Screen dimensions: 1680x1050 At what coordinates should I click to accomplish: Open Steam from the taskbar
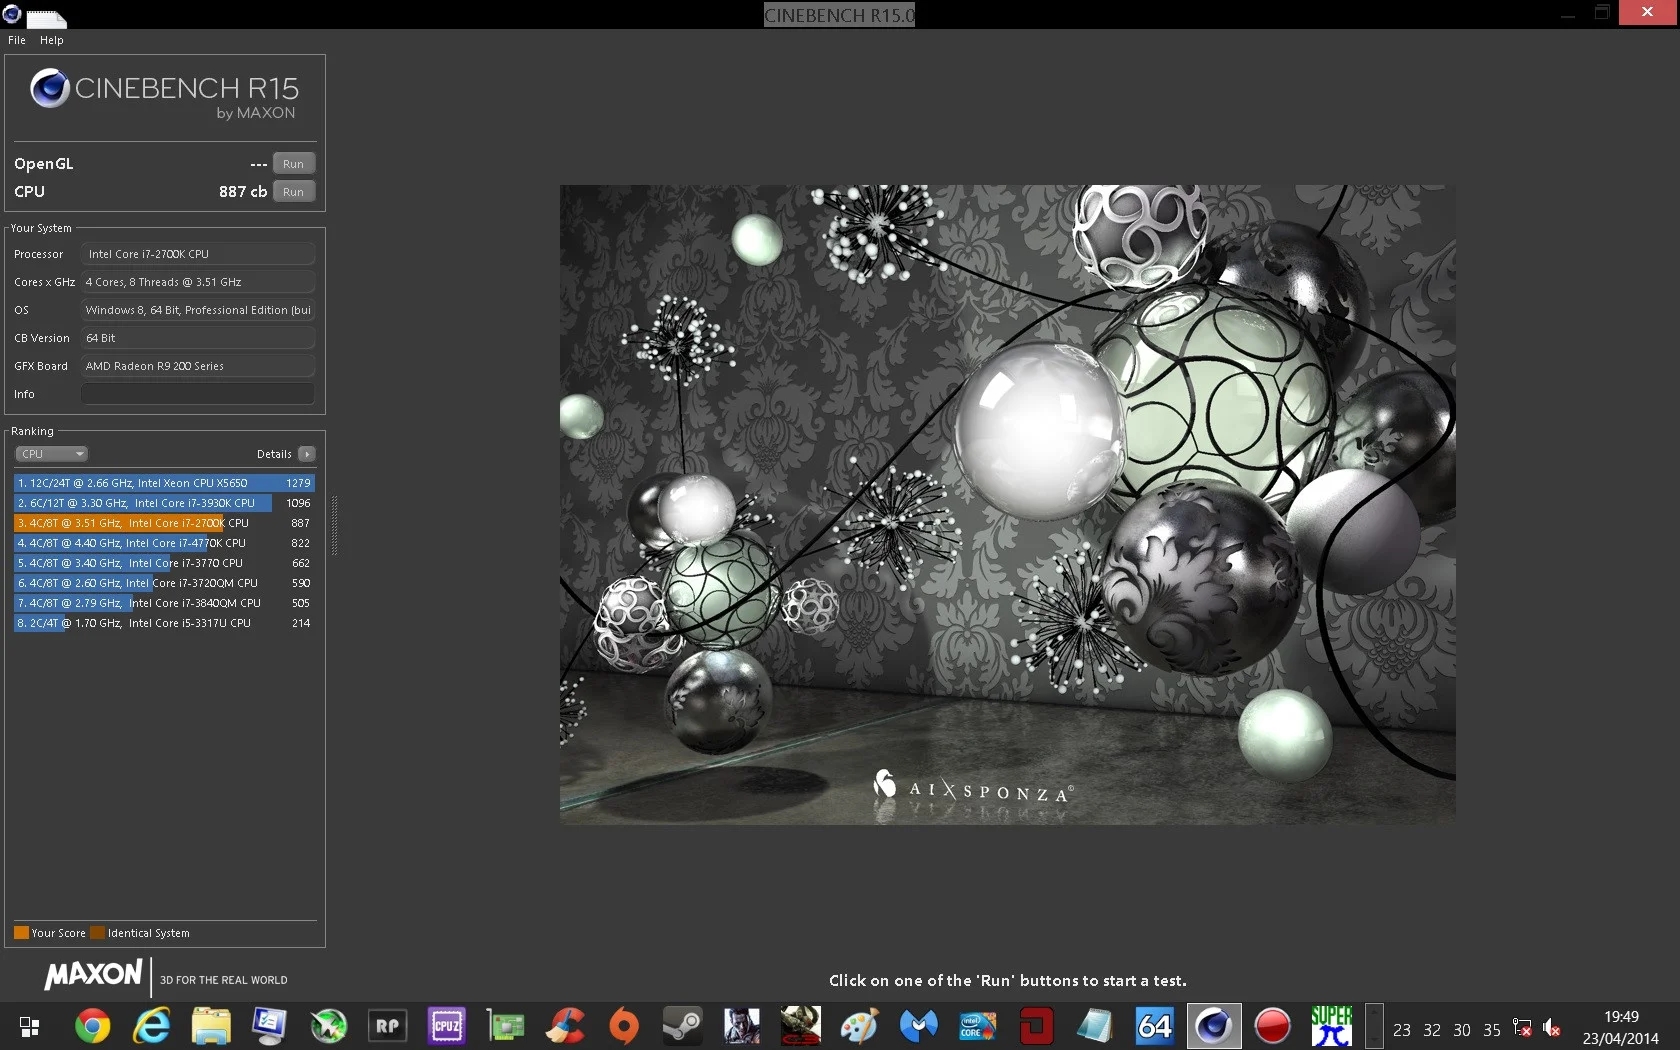tap(683, 1026)
